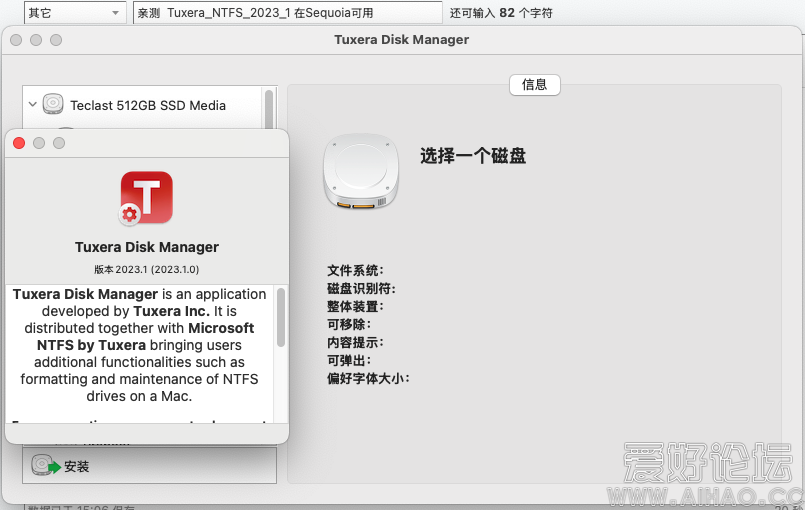Click the 整体装置 label
This screenshot has height=510, width=805.
click(x=355, y=307)
